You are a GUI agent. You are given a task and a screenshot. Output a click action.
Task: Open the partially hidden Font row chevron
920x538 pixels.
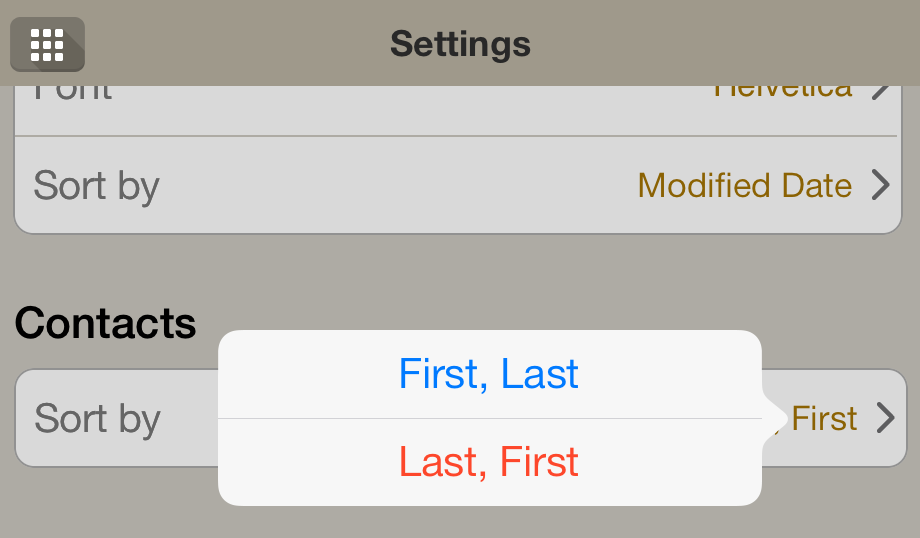(881, 93)
